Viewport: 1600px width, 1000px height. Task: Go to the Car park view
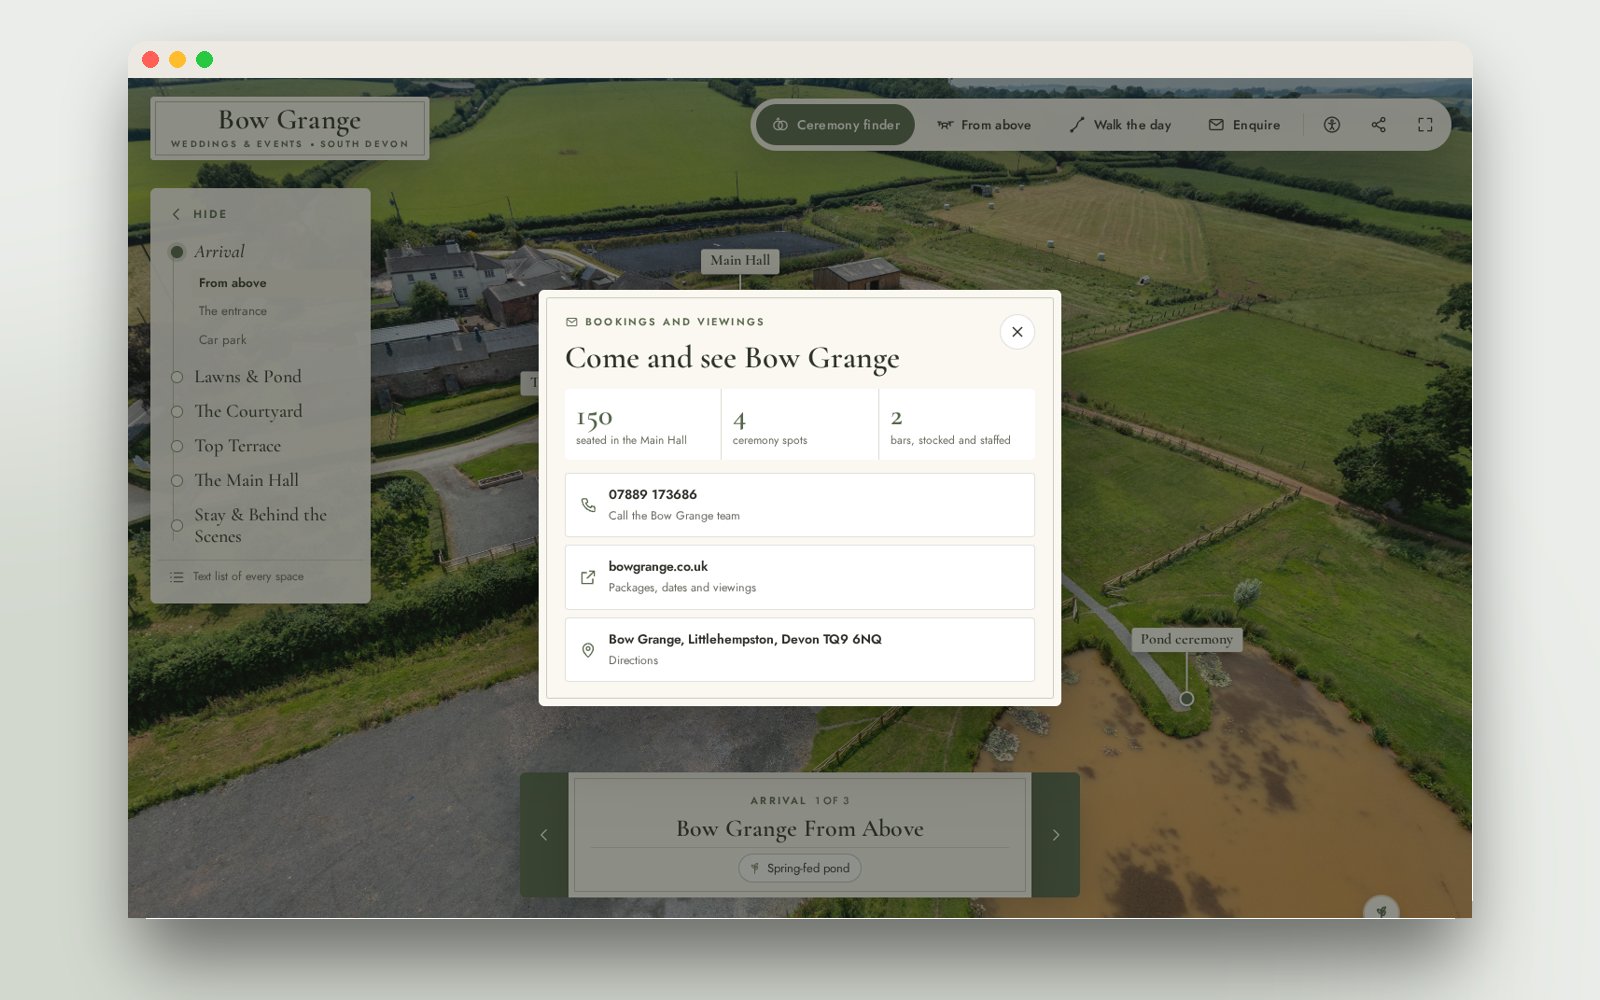coord(222,340)
